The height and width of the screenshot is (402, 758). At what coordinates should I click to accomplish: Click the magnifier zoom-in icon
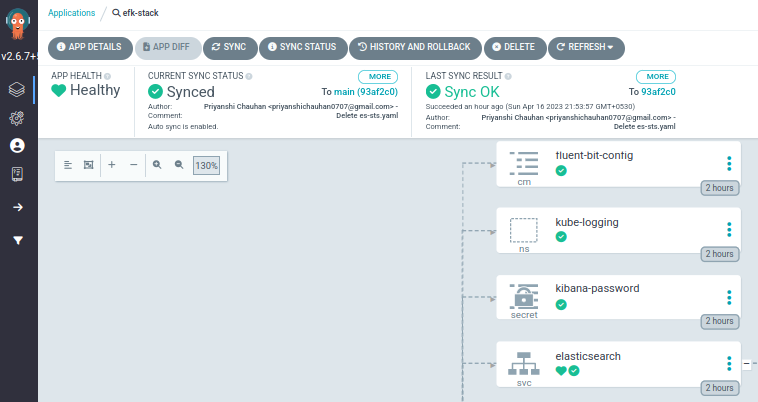click(x=157, y=165)
